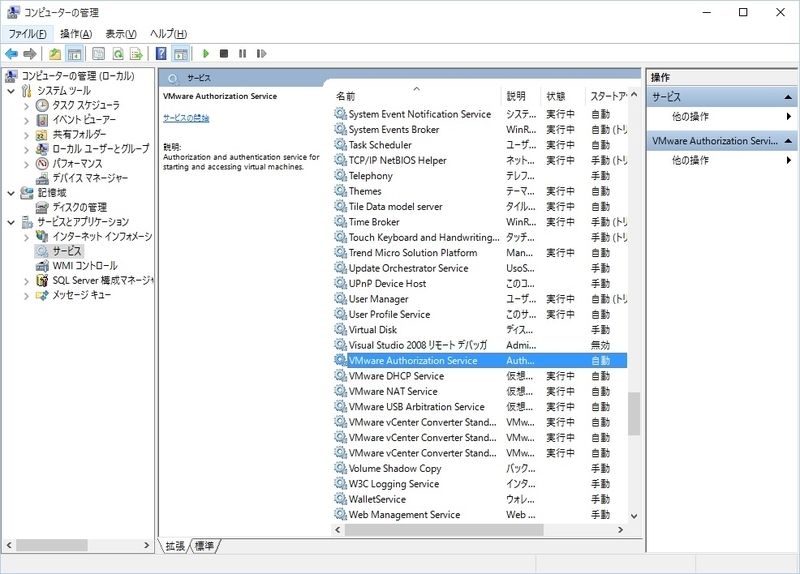Select WMI コントロール in the tree
Image resolution: width=800 pixels, height=574 pixels.
(85, 266)
